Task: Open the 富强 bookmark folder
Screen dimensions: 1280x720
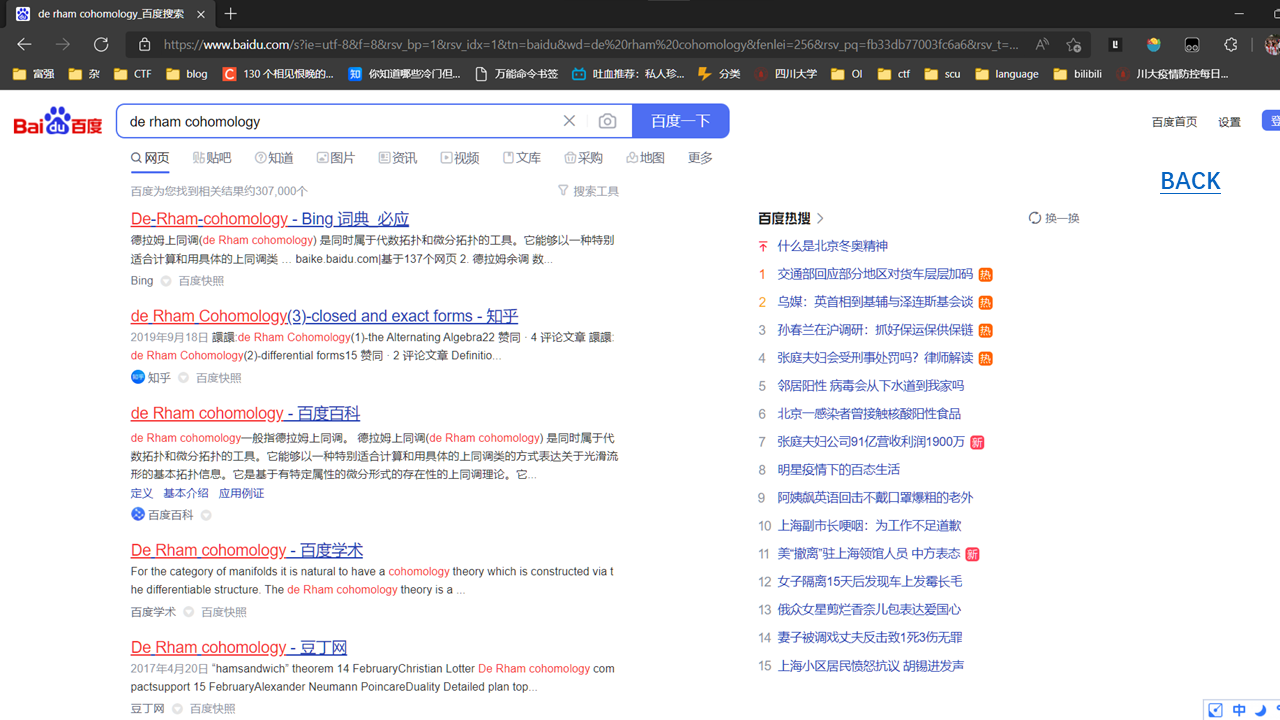Action: pos(33,74)
